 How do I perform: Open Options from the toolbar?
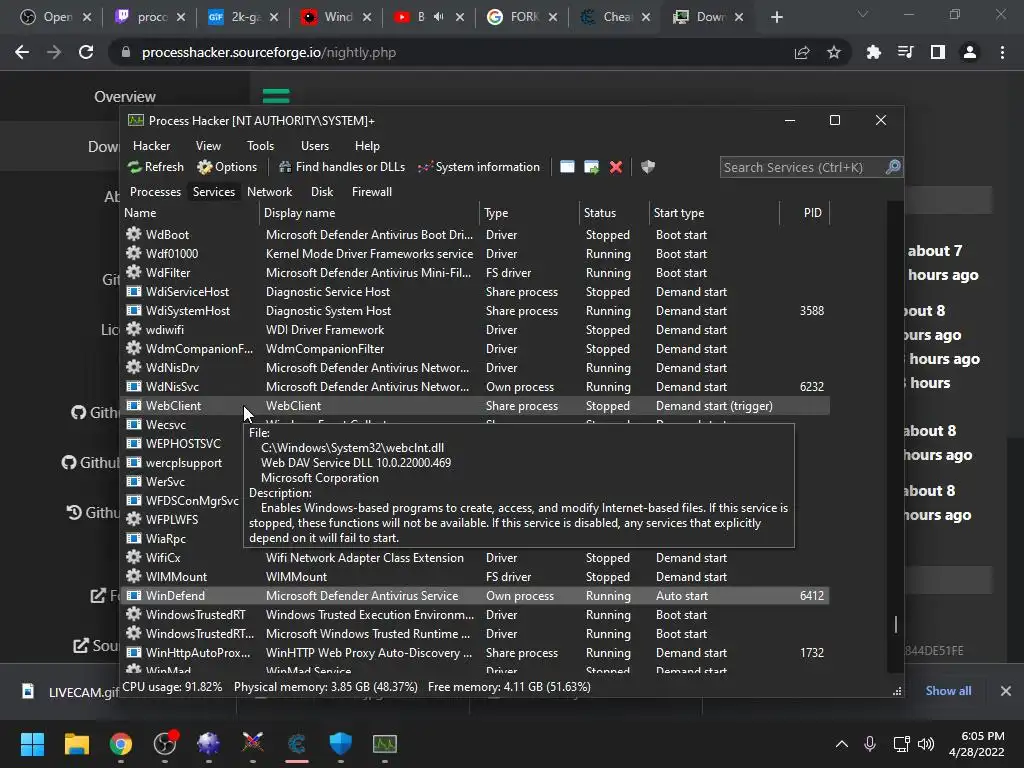click(x=227, y=167)
